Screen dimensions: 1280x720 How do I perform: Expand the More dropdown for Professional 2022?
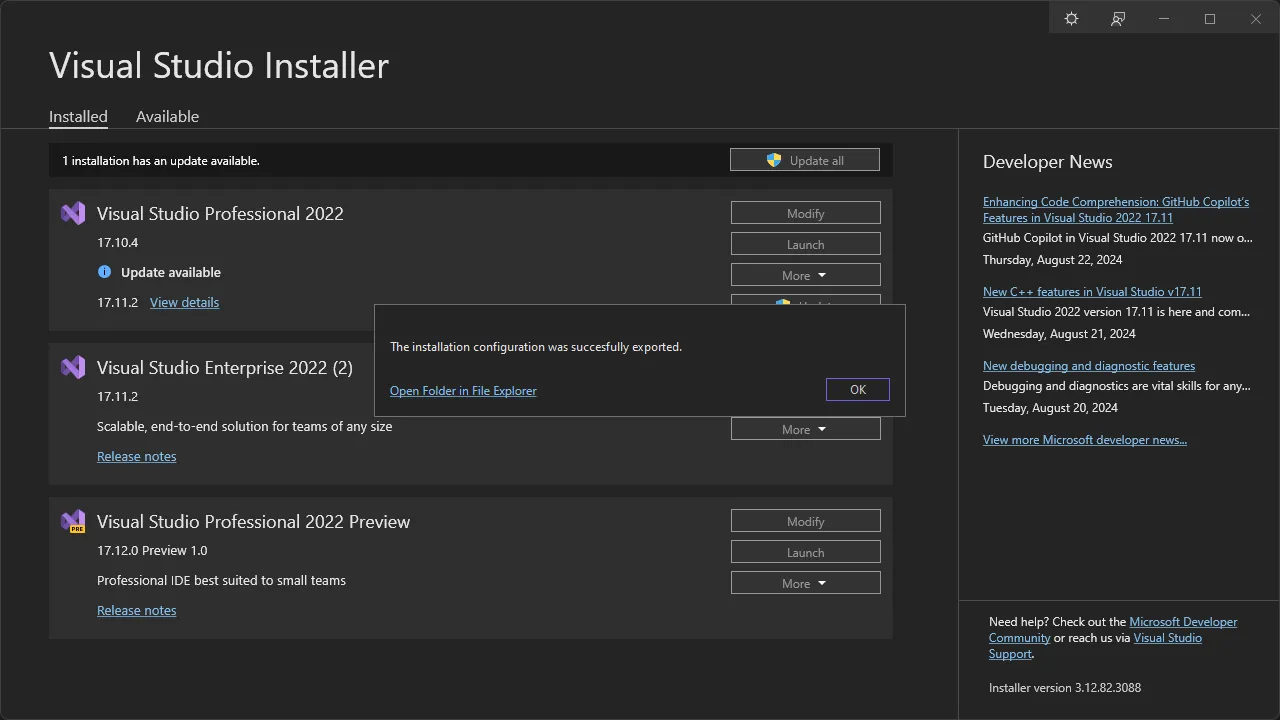tap(805, 274)
